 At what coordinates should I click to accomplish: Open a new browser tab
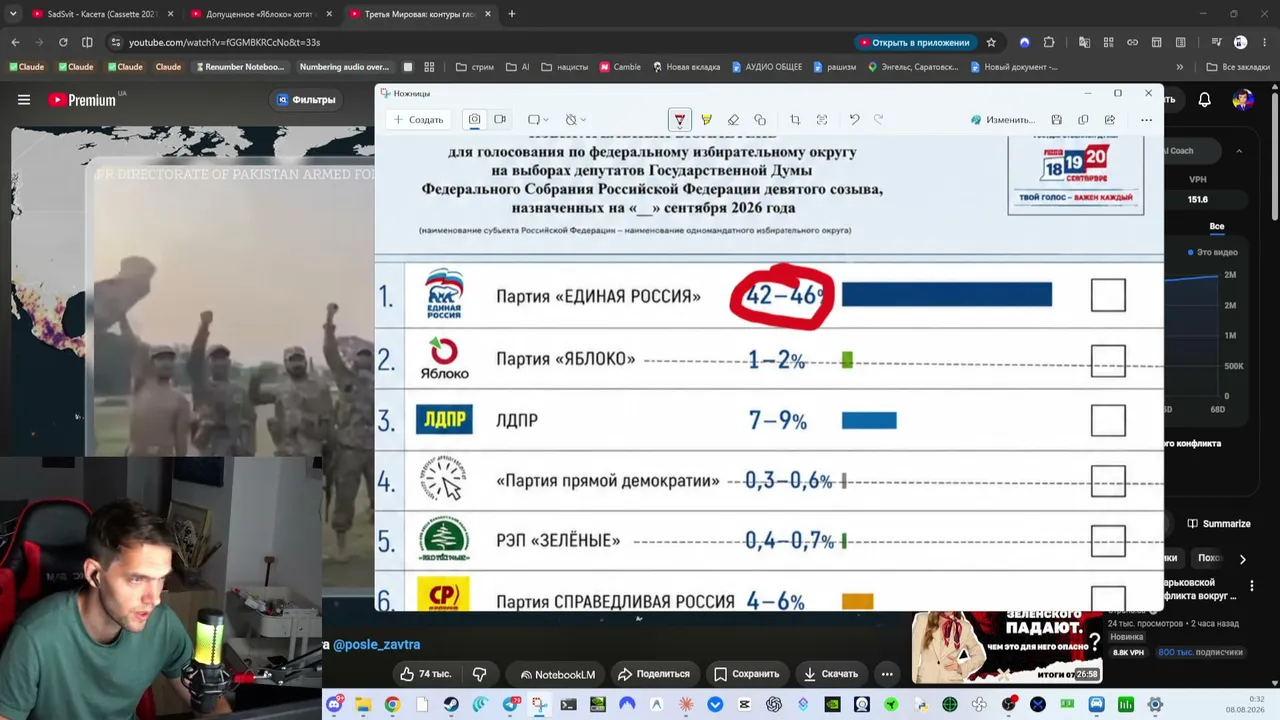512,14
